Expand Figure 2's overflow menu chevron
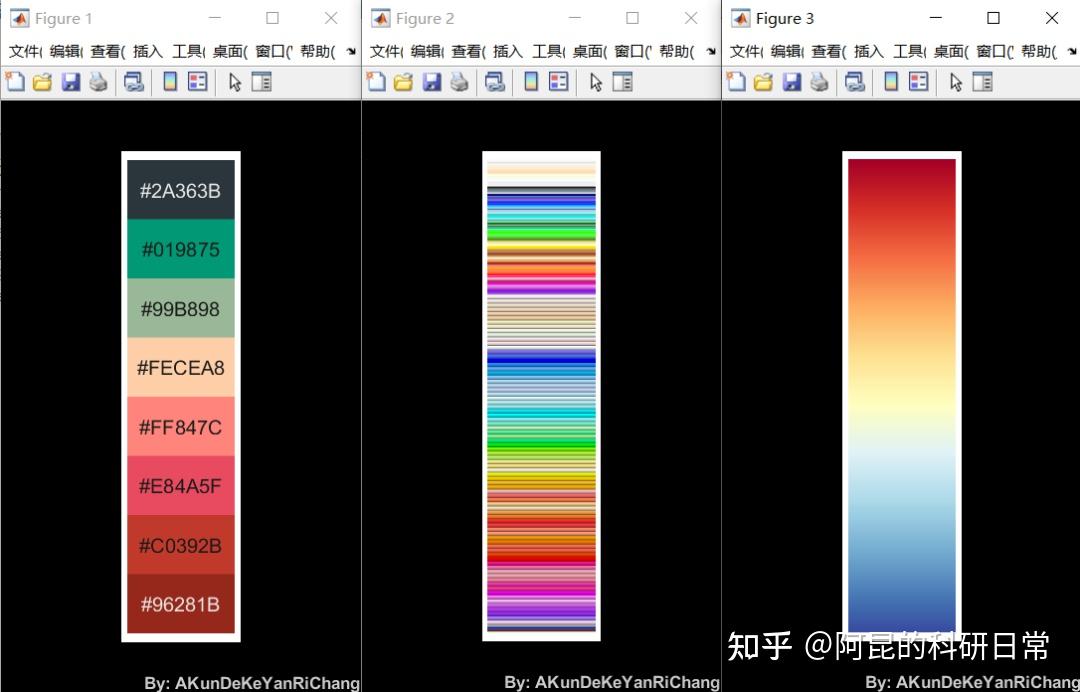Screen dimensions: 1080x692 click(712, 52)
